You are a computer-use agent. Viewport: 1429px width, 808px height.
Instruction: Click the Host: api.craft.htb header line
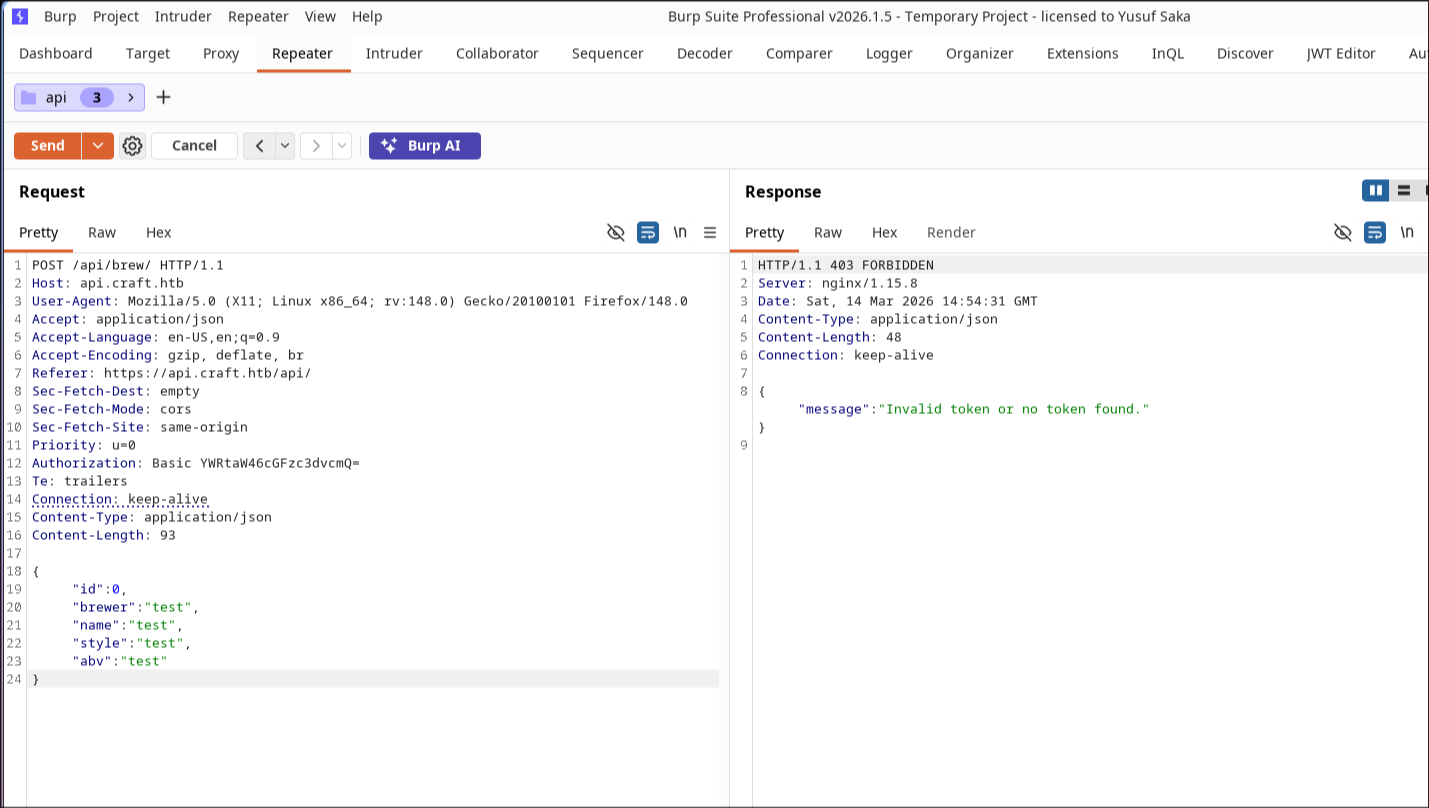[108, 283]
